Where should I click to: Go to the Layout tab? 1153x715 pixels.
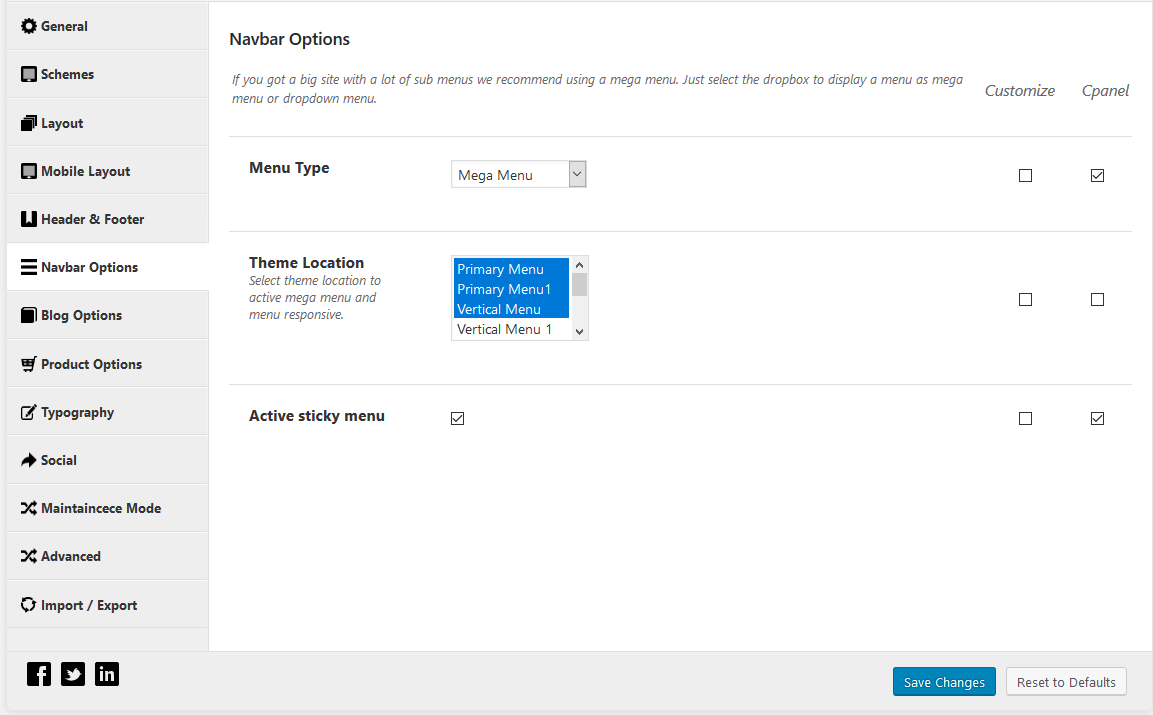[107, 123]
